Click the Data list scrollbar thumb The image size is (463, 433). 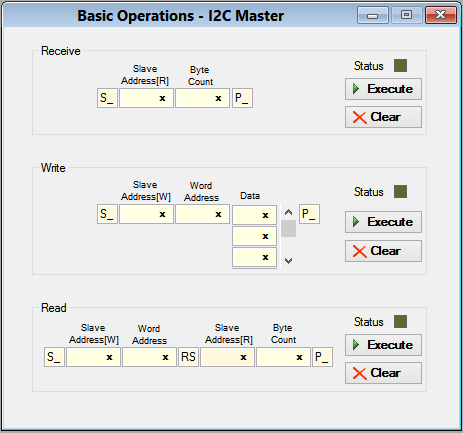tap(289, 228)
